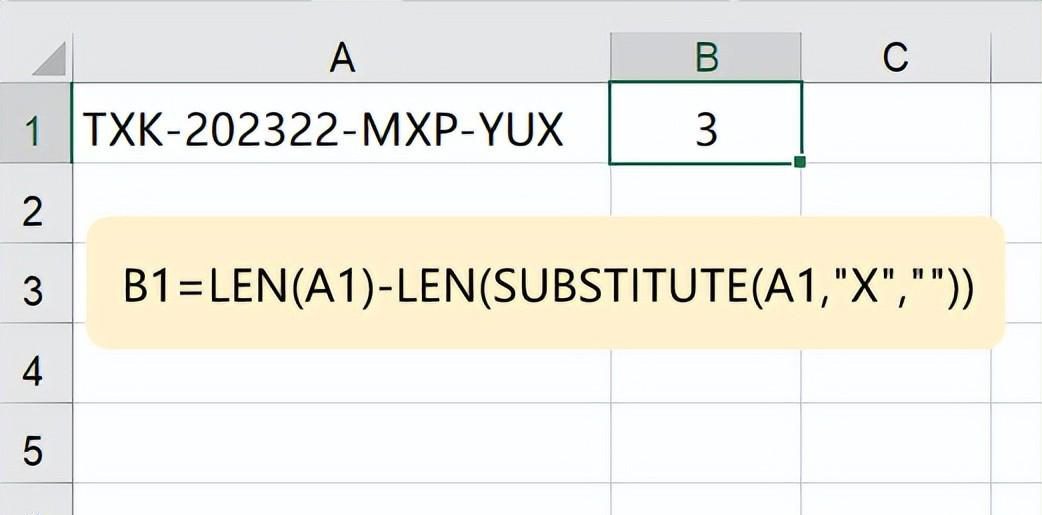Click the fill handle of cell B1
1042x515 pixels.
click(799, 161)
